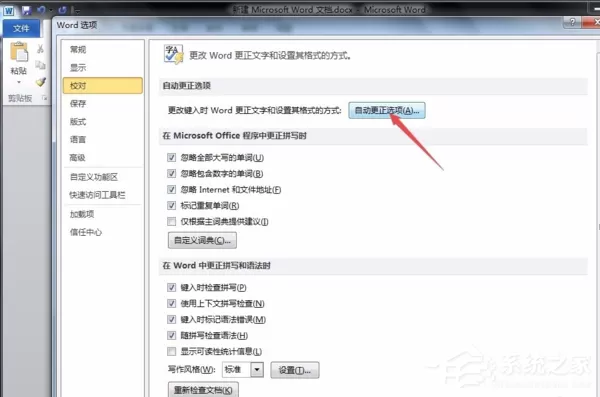Open the Paste dropdown arrow
The width and height of the screenshot is (600, 397).
click(x=19, y=82)
